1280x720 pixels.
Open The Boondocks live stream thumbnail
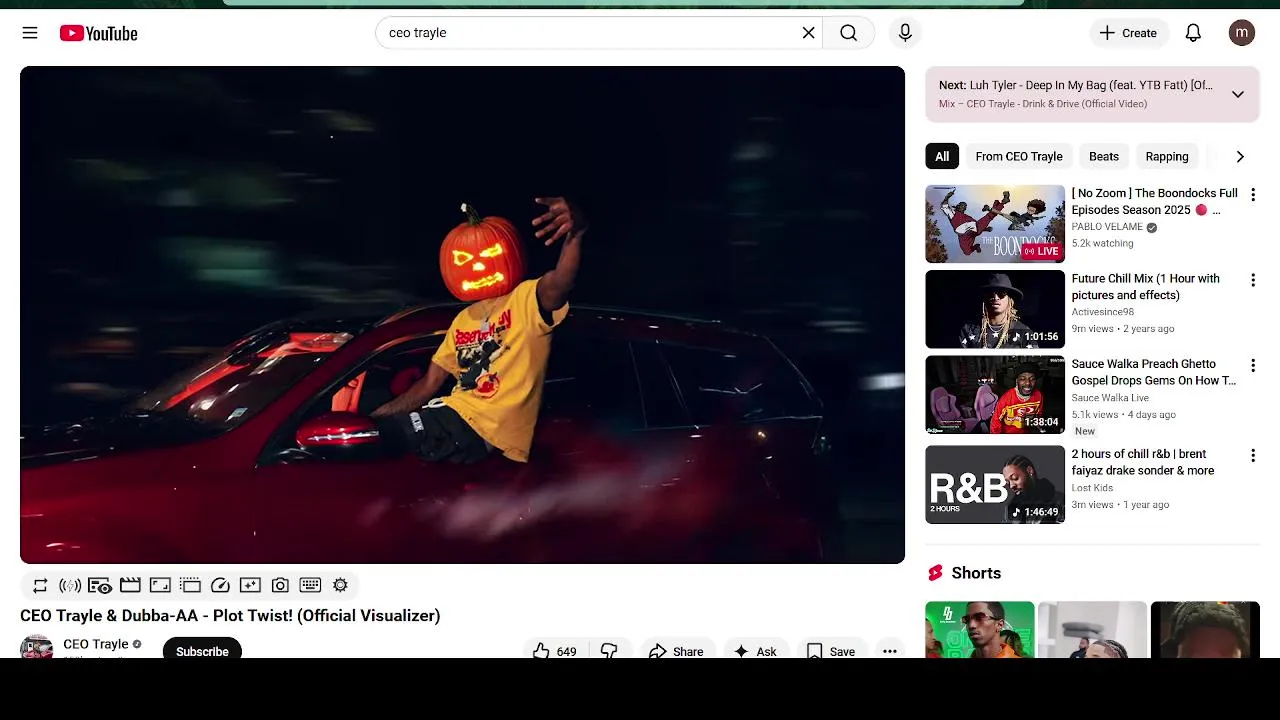[x=995, y=224]
